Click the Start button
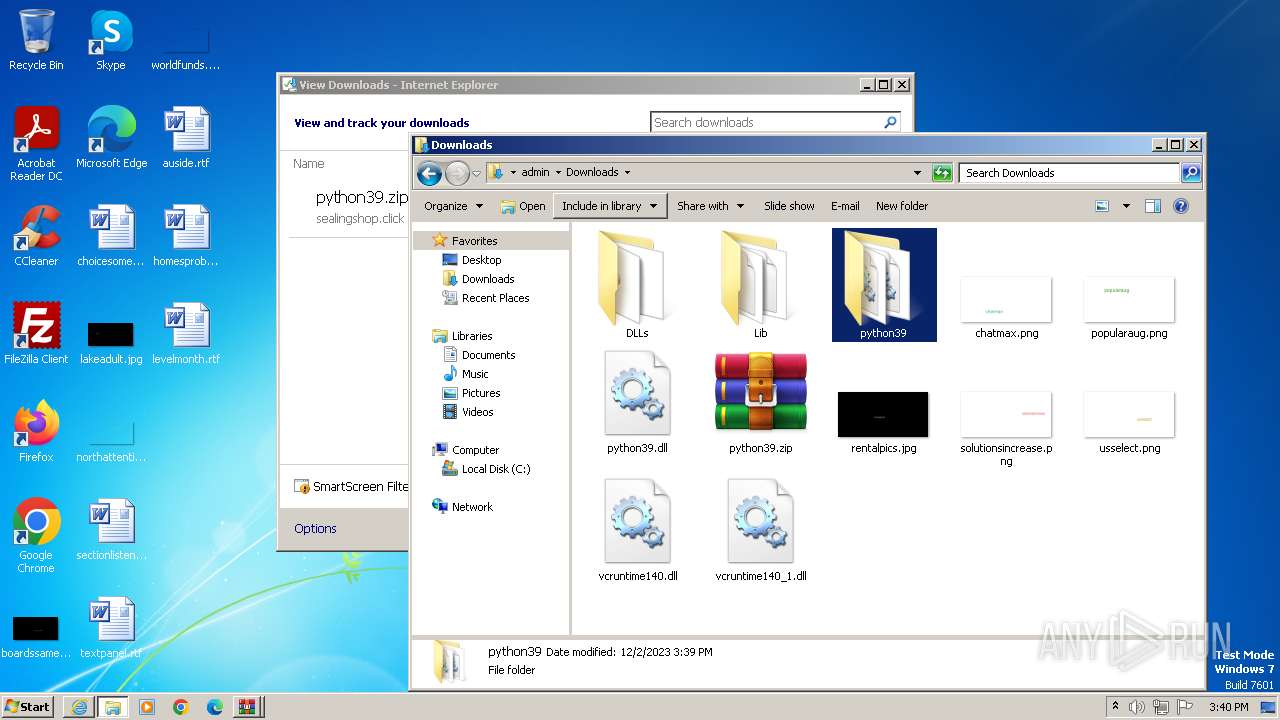Image resolution: width=1280 pixels, height=720 pixels. click(x=28, y=706)
